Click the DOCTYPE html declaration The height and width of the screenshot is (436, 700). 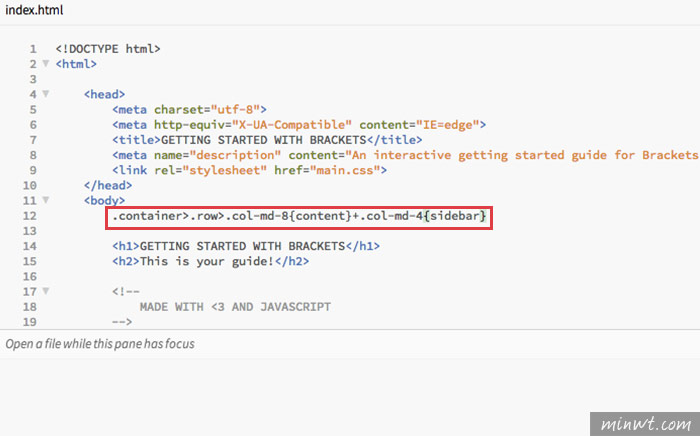(x=108, y=49)
